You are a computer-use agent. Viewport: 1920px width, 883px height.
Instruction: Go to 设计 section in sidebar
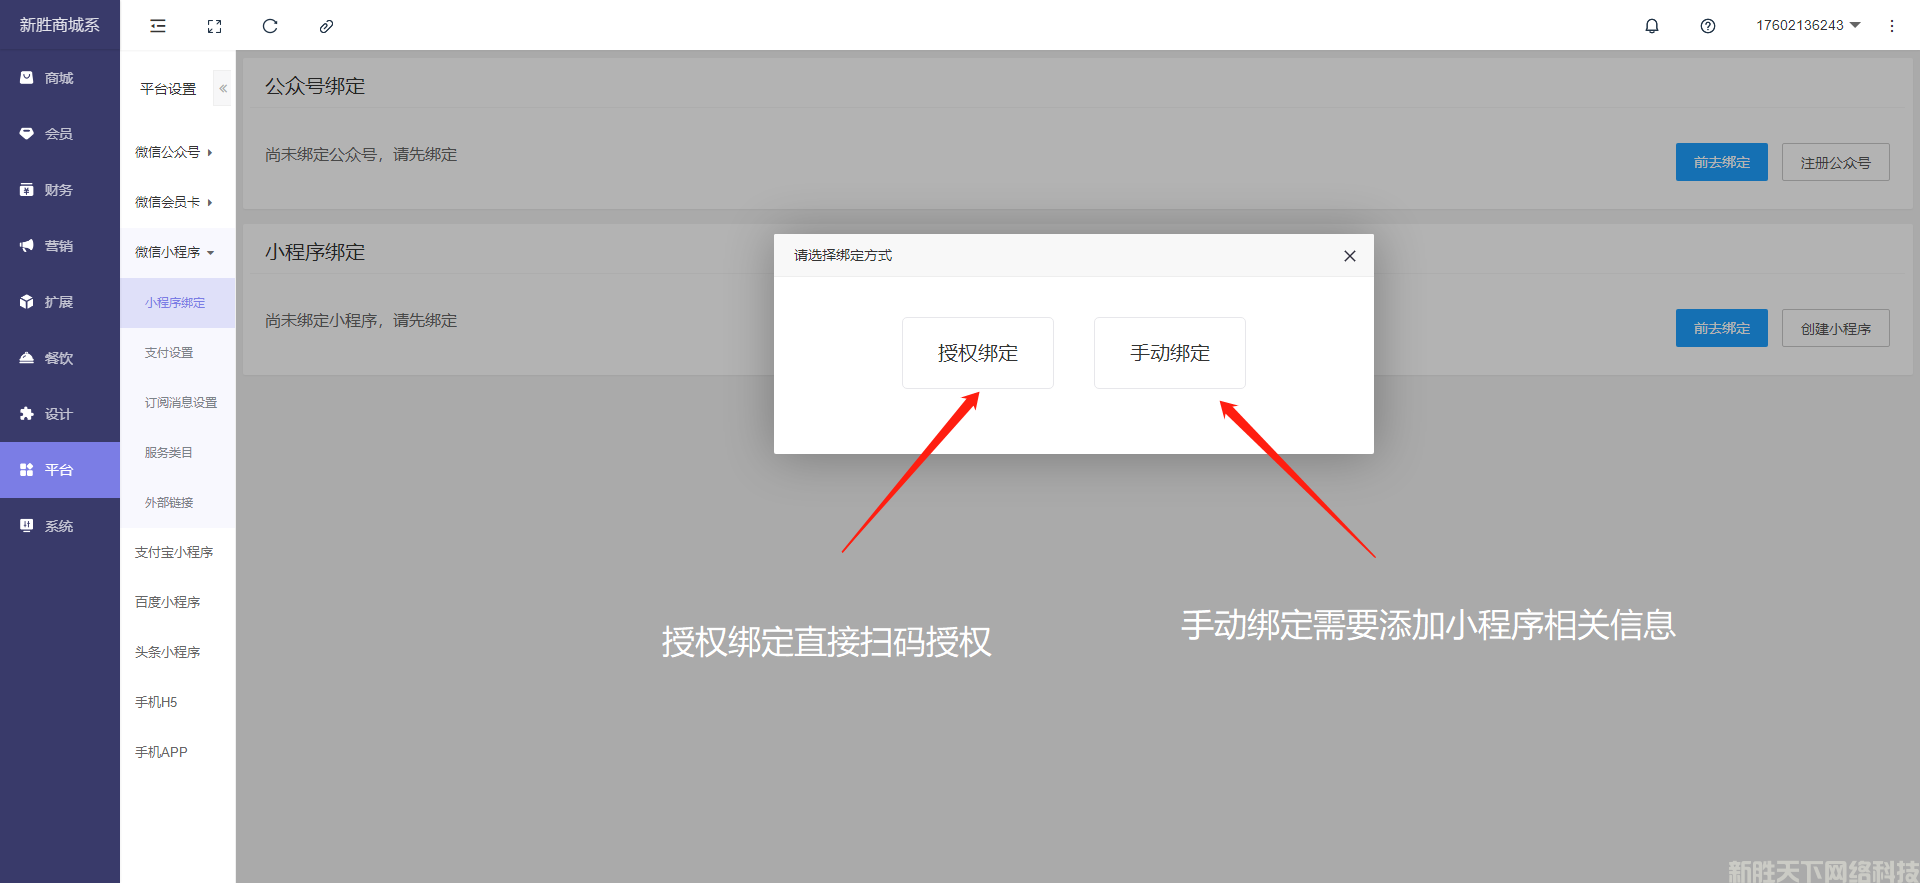[59, 414]
